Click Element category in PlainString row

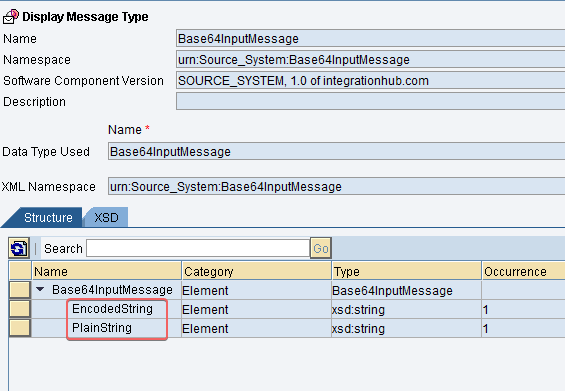coord(205,329)
